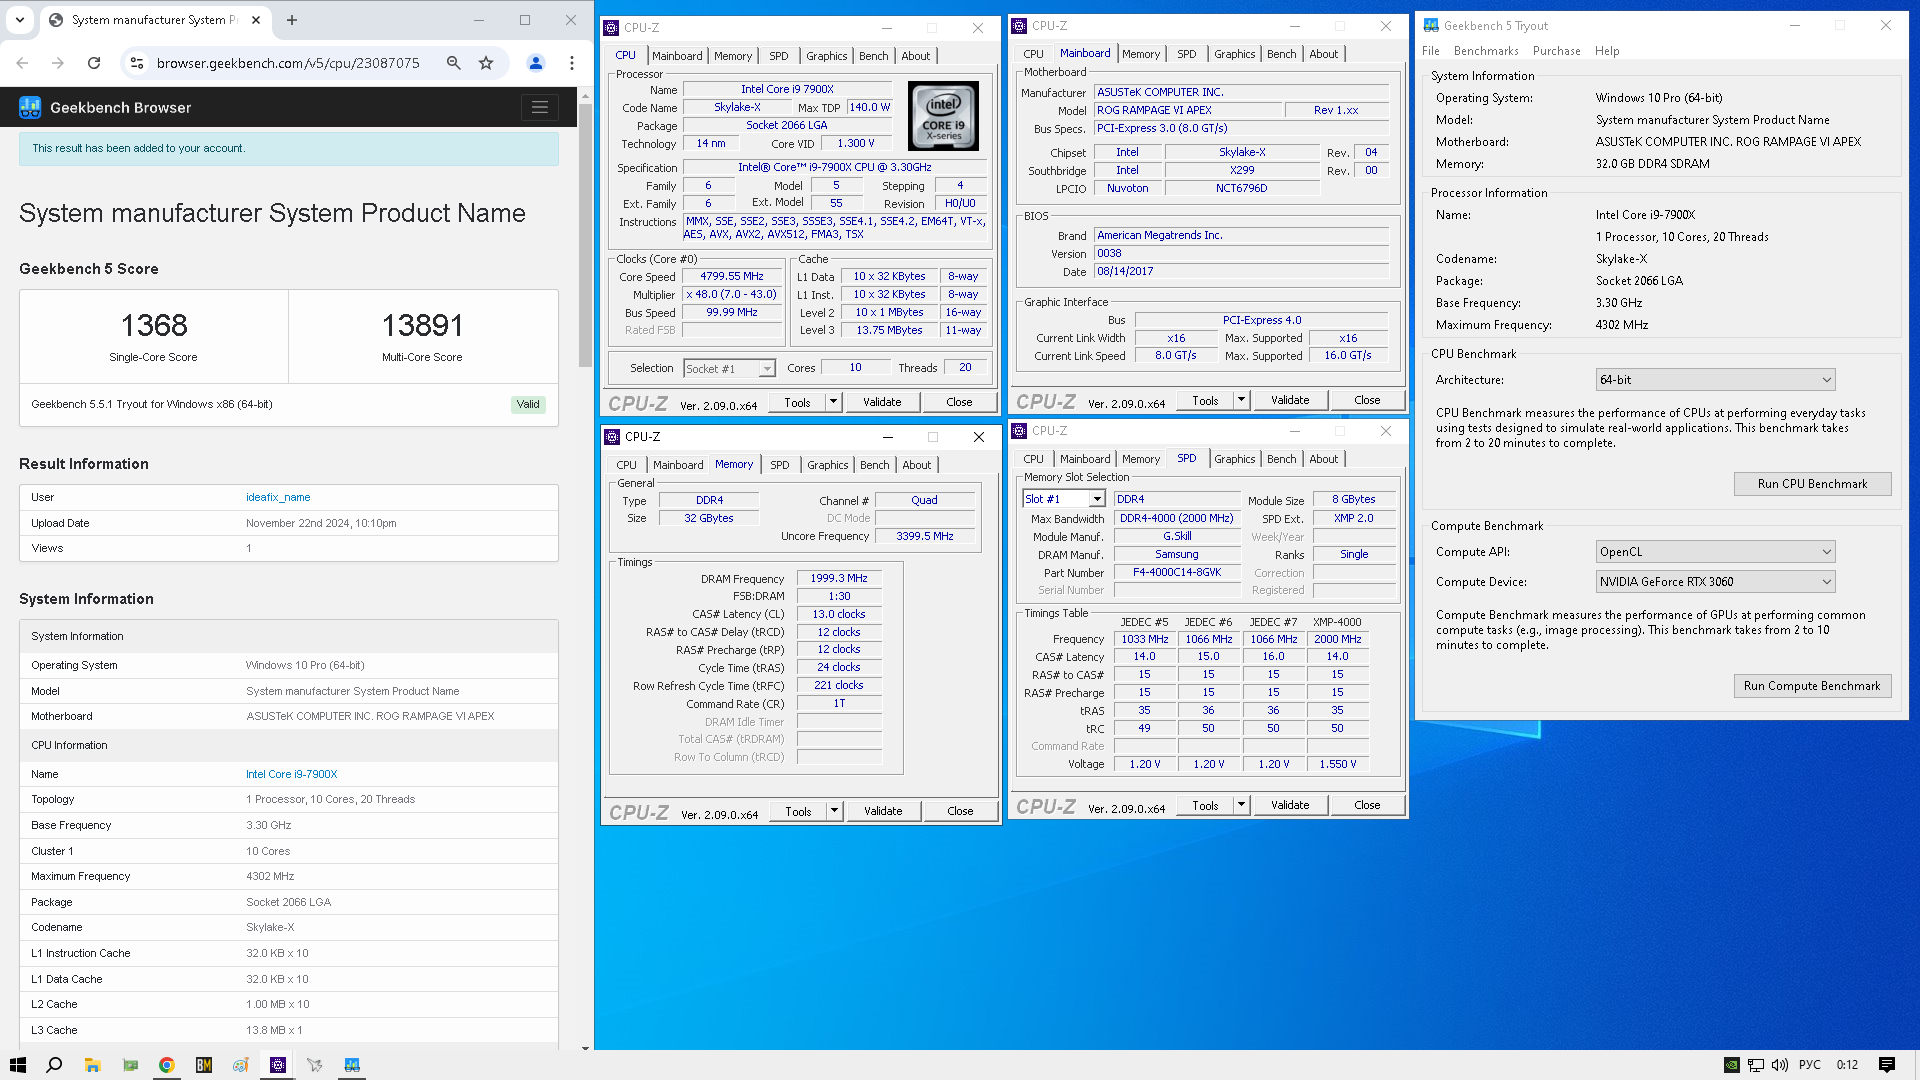This screenshot has width=1920, height=1080.
Task: Open the Help menu in Geekbench 5
Action: [1607, 51]
